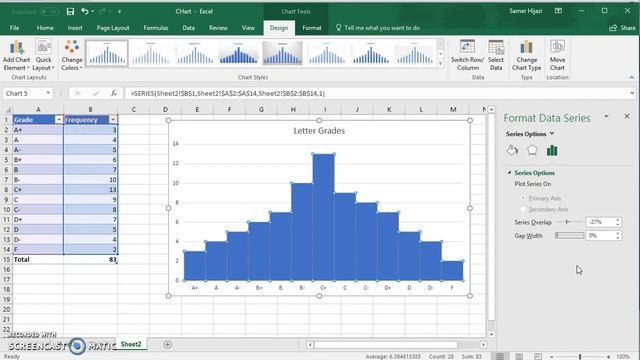Open the Home tab
Image resolution: width=640 pixels, height=360 pixels.
[x=45, y=28]
